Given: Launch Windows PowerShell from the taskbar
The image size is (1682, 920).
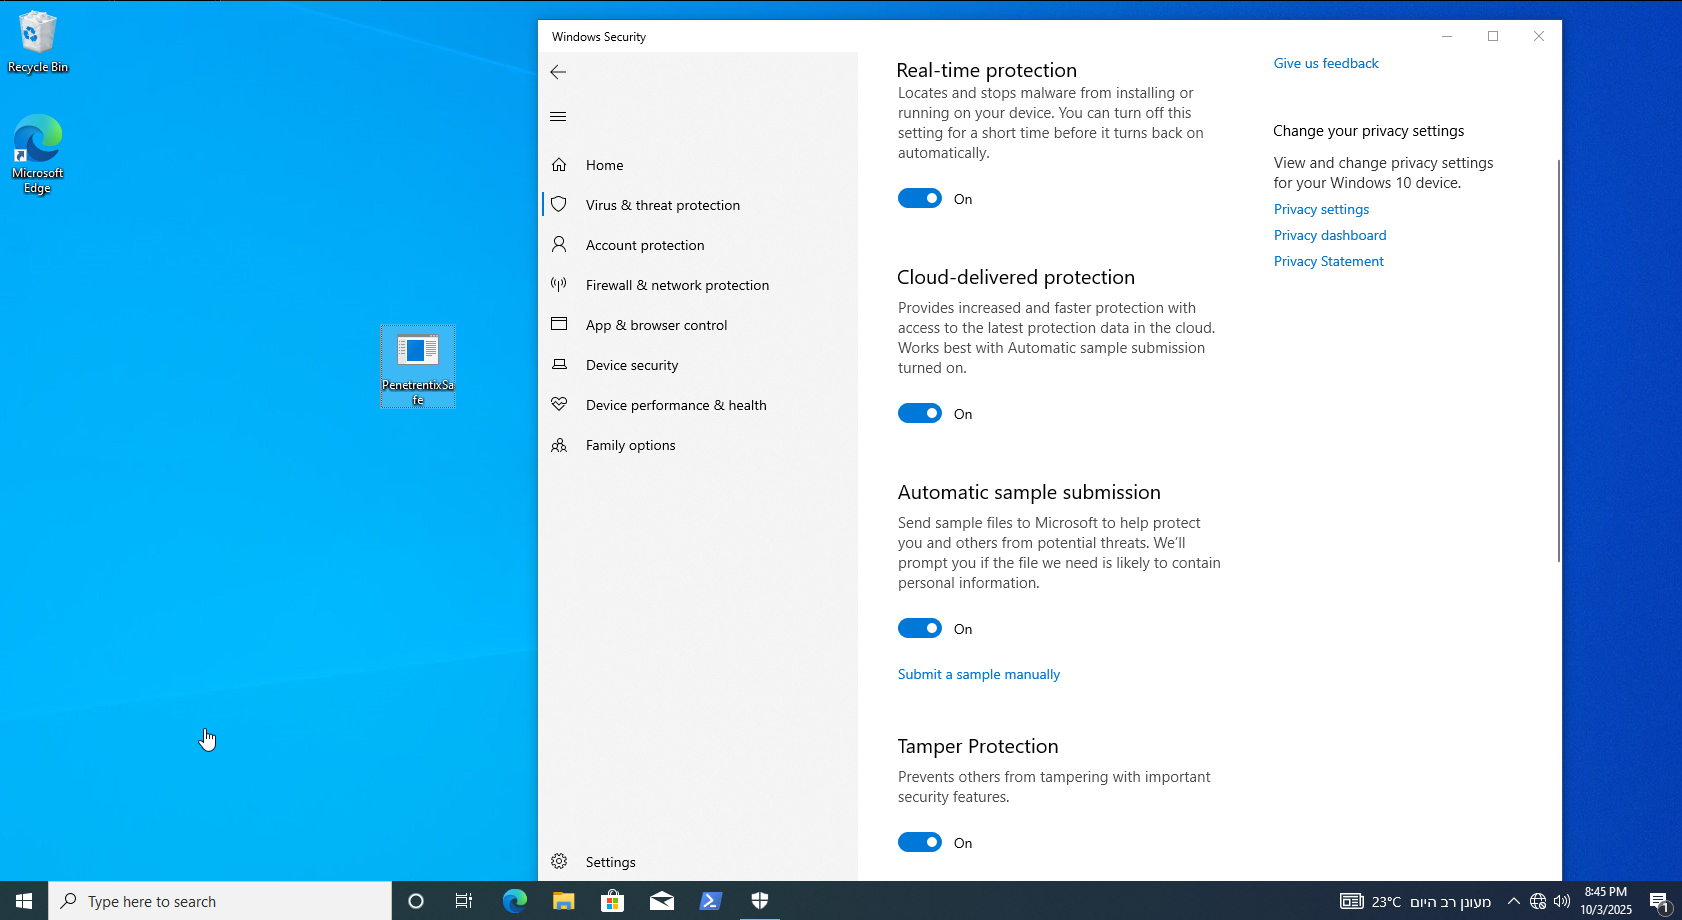Looking at the screenshot, I should point(710,901).
